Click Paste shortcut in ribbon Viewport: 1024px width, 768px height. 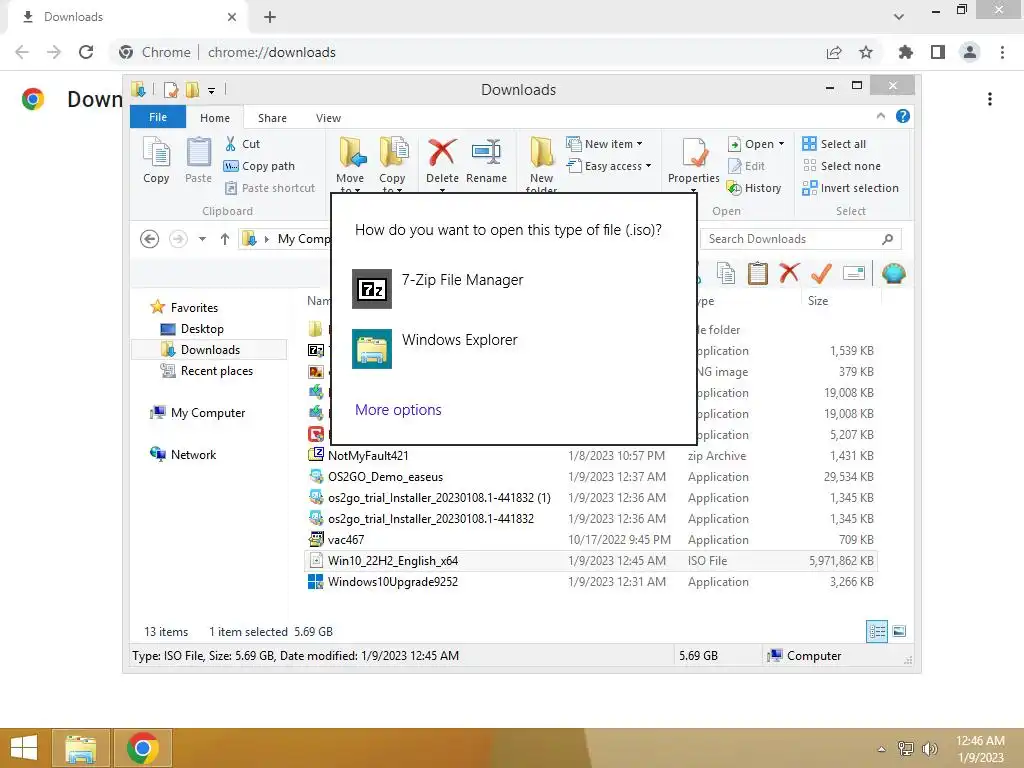270,188
